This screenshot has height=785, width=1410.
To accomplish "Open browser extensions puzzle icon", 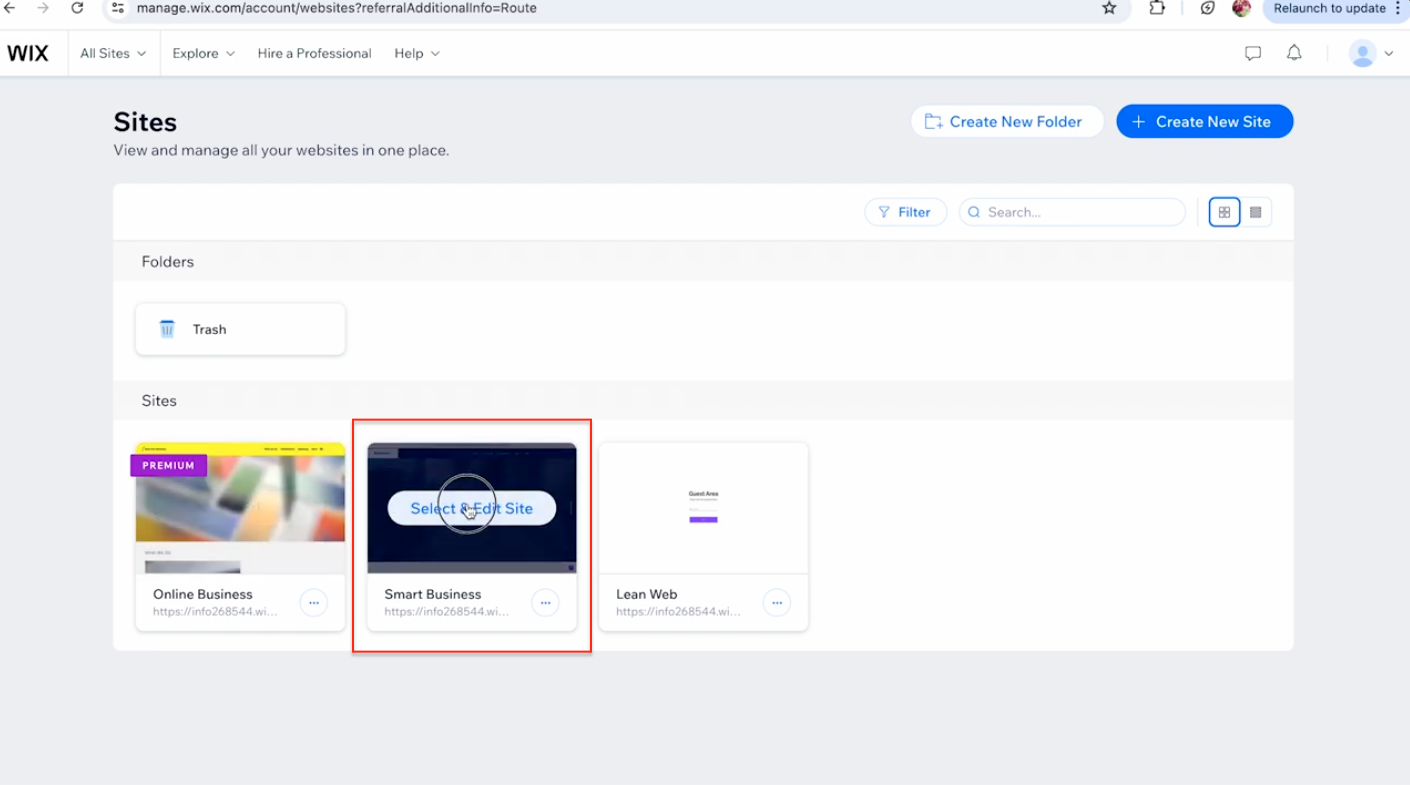I will [1157, 8].
